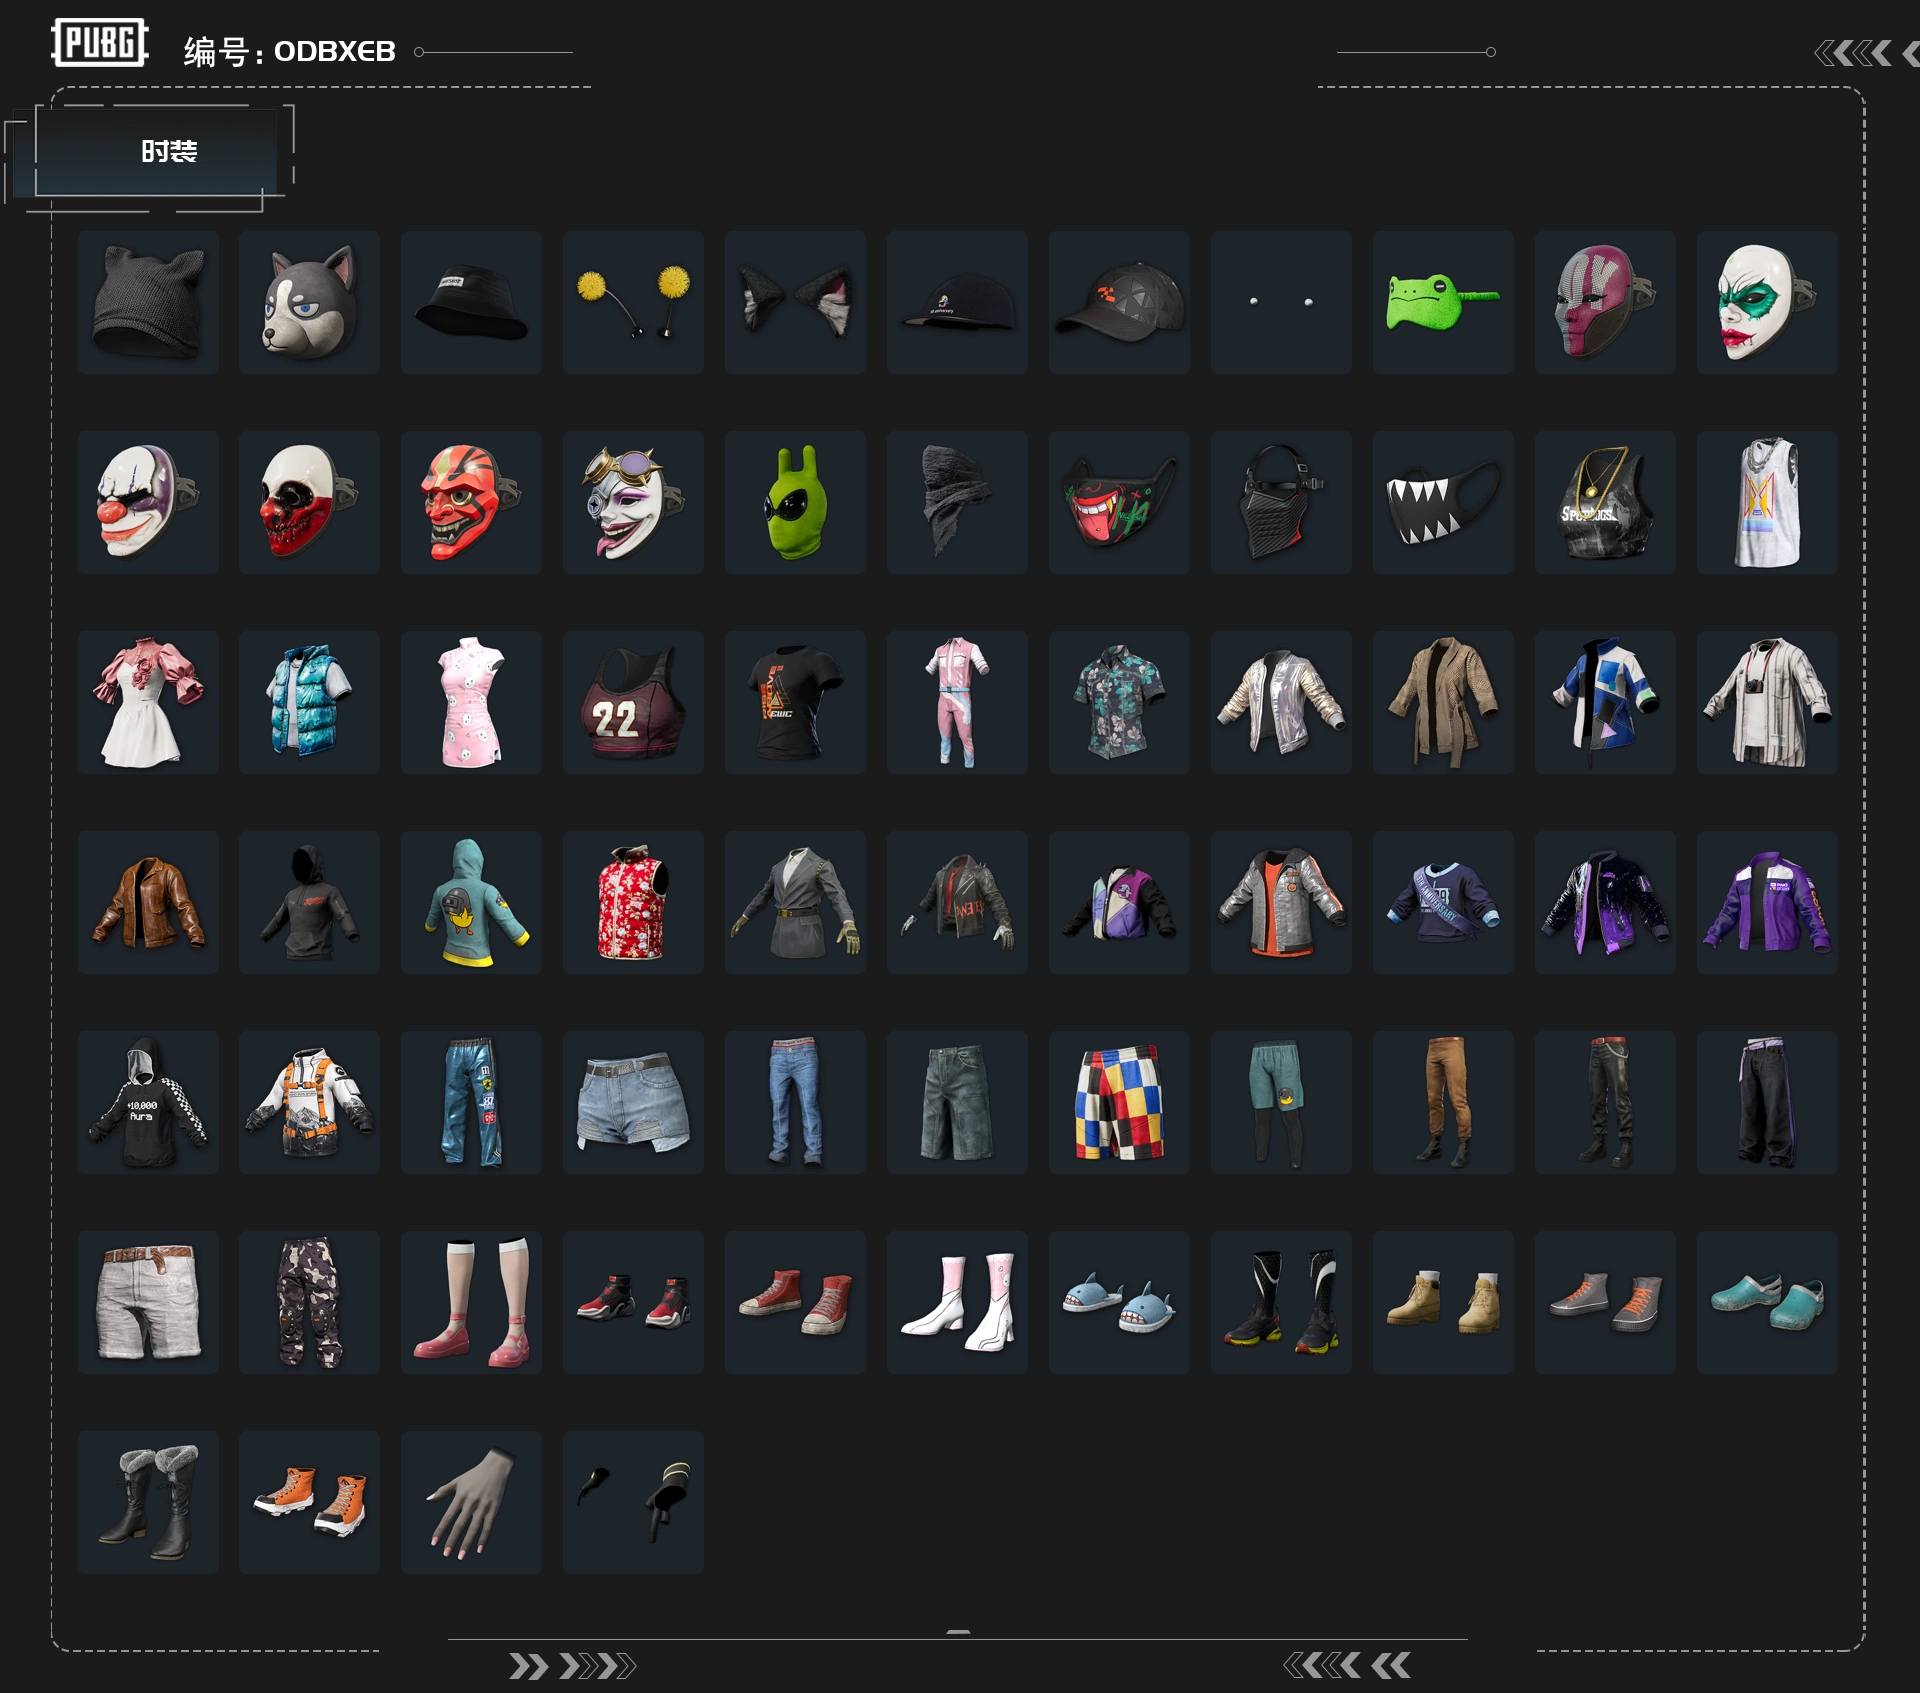The height and width of the screenshot is (1693, 1920).
Task: Choose the tan work boots
Action: 1443,1302
